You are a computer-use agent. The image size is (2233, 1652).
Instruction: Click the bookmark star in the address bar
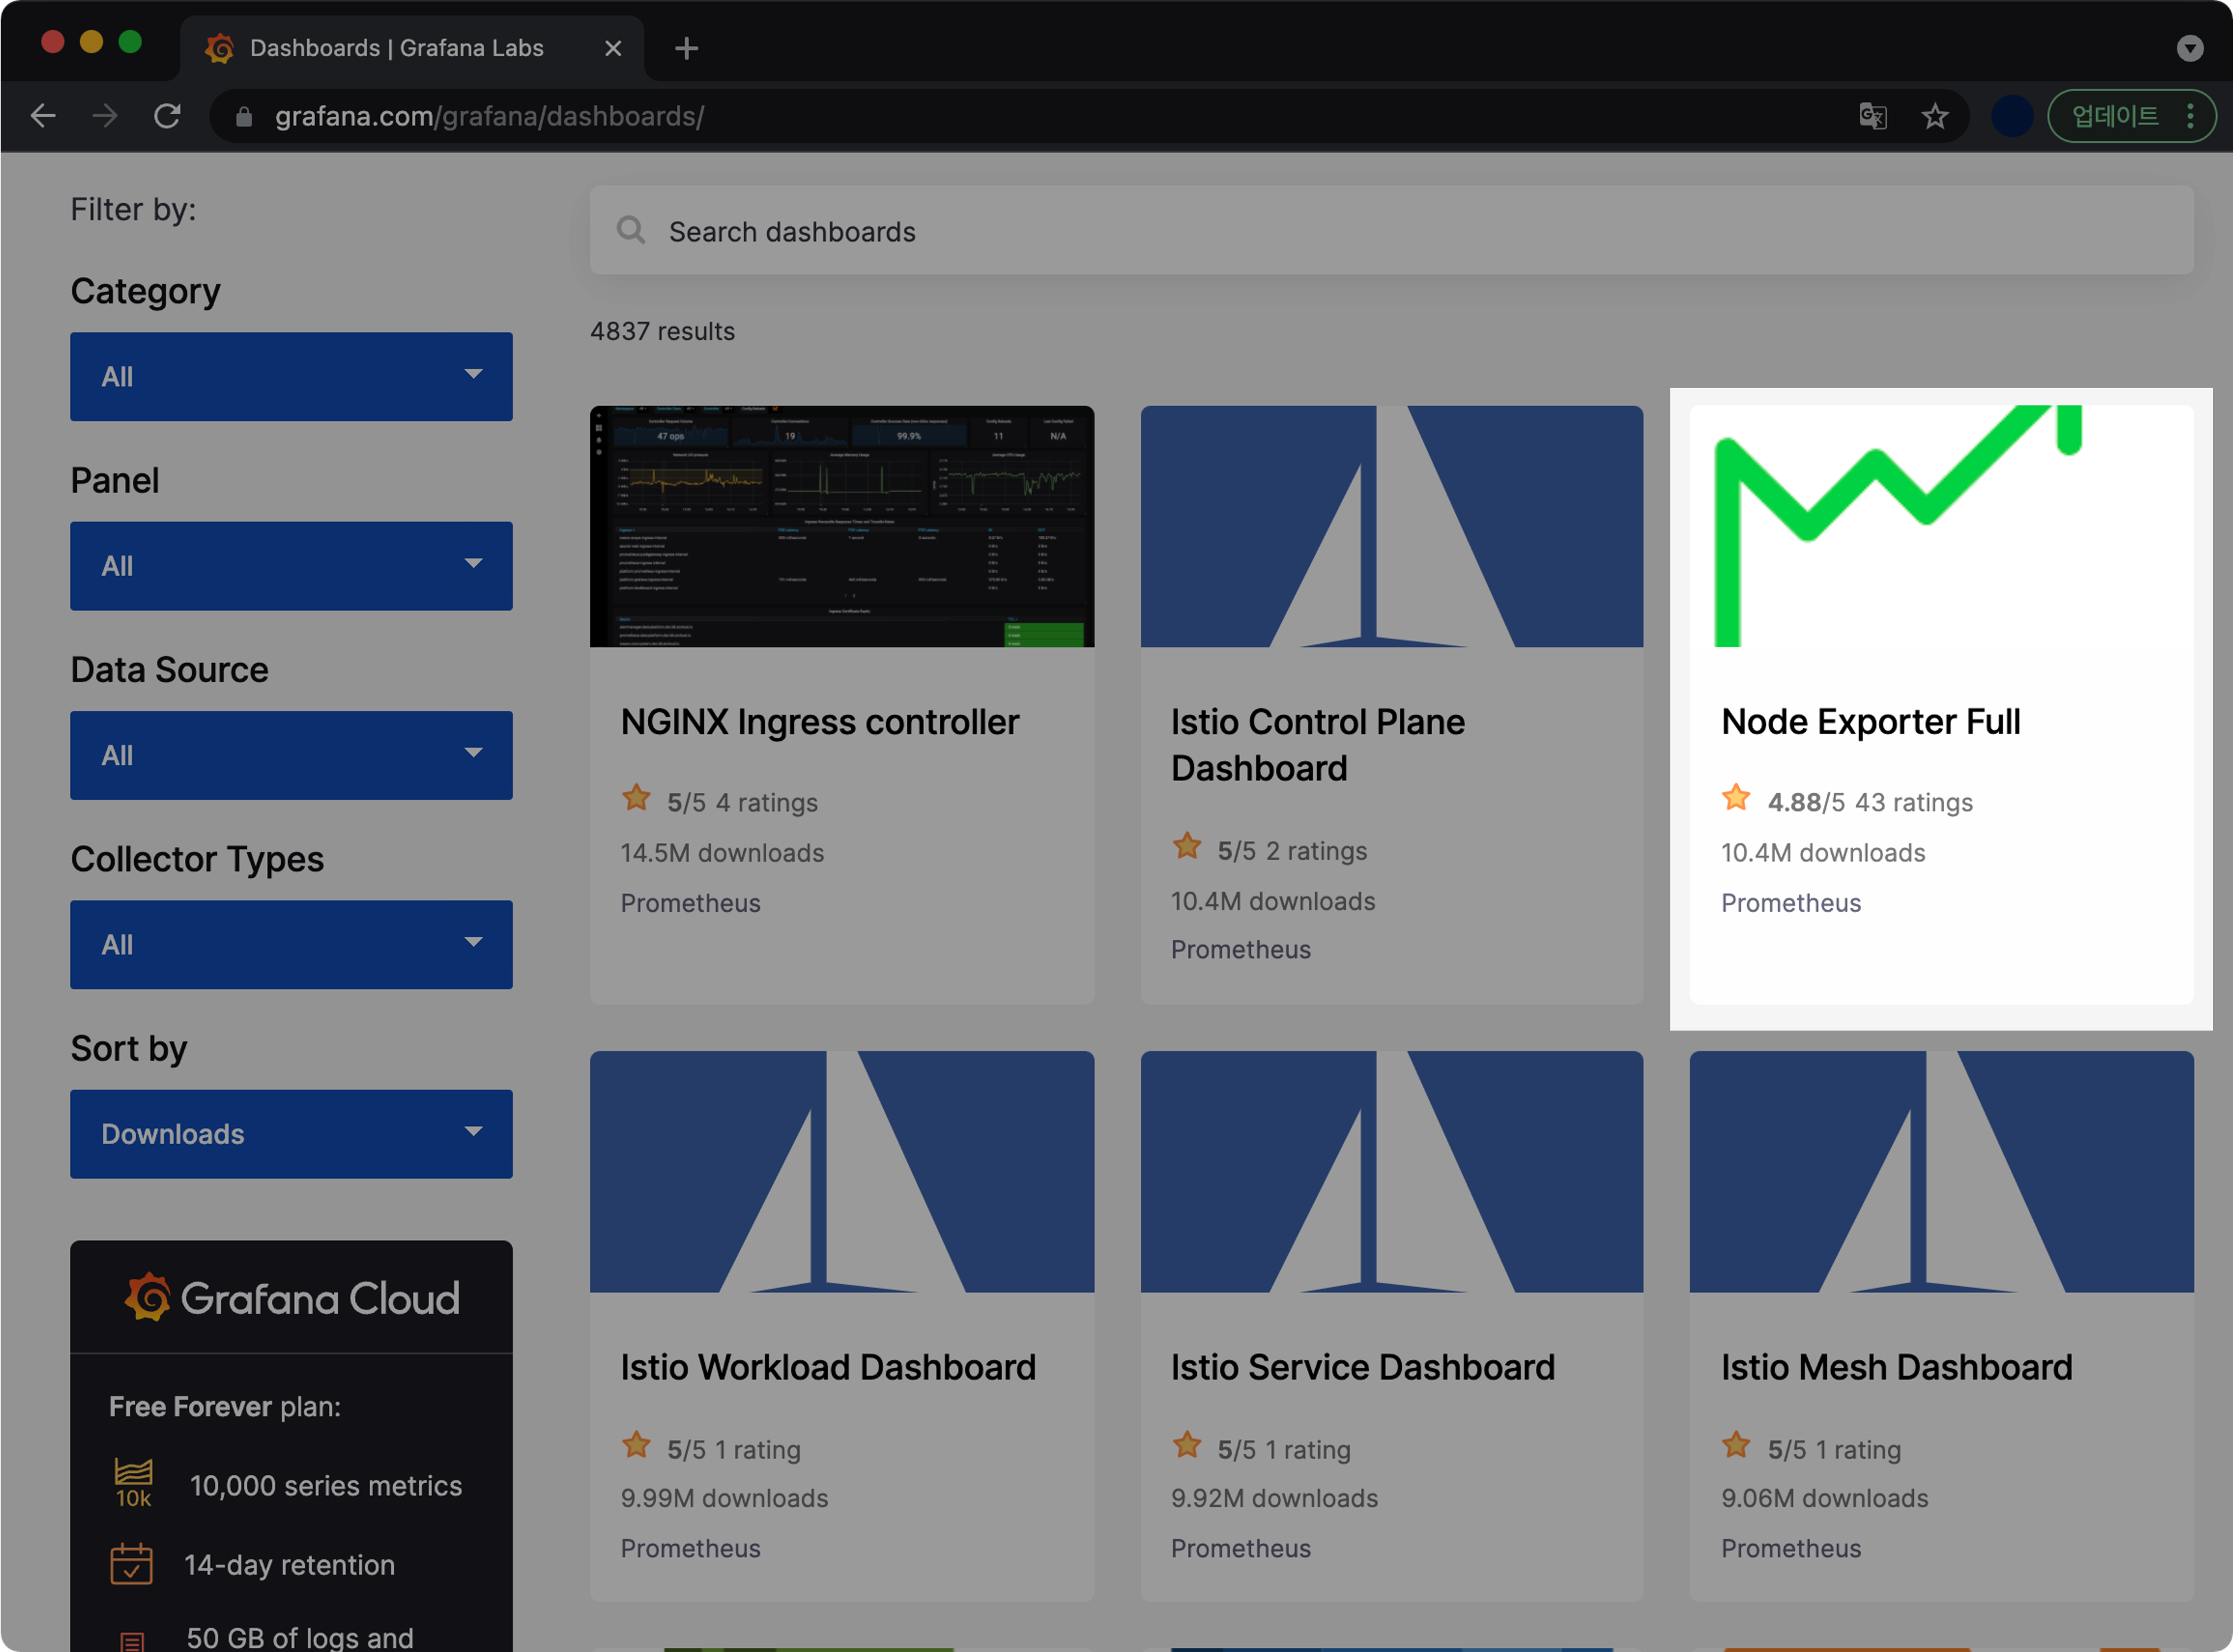click(1936, 115)
